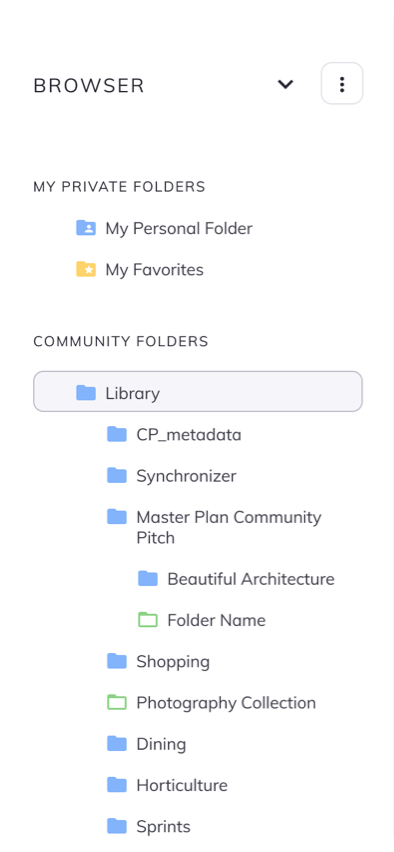The width and height of the screenshot is (394, 852).
Task: Open the Horticulture folder
Action: (182, 785)
